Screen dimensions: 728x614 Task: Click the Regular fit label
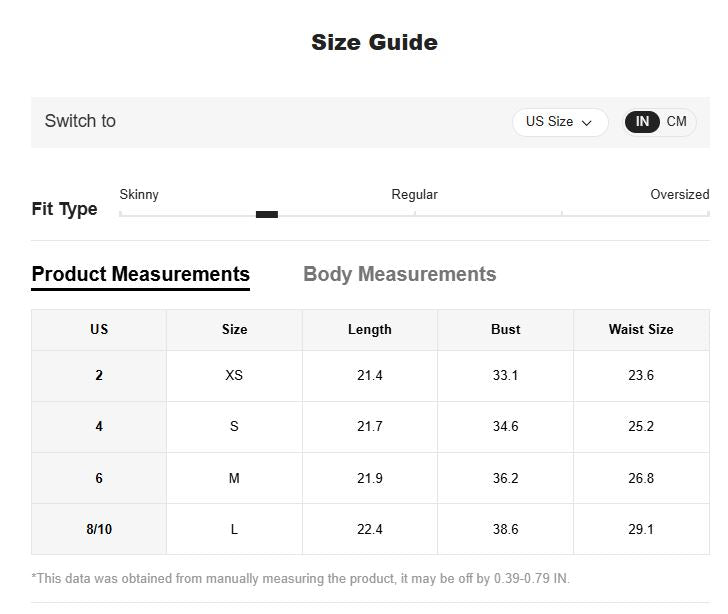(x=414, y=194)
